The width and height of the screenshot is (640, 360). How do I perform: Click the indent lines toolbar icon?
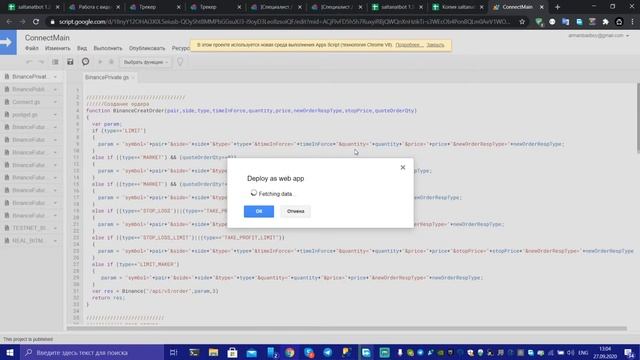tap(55, 62)
